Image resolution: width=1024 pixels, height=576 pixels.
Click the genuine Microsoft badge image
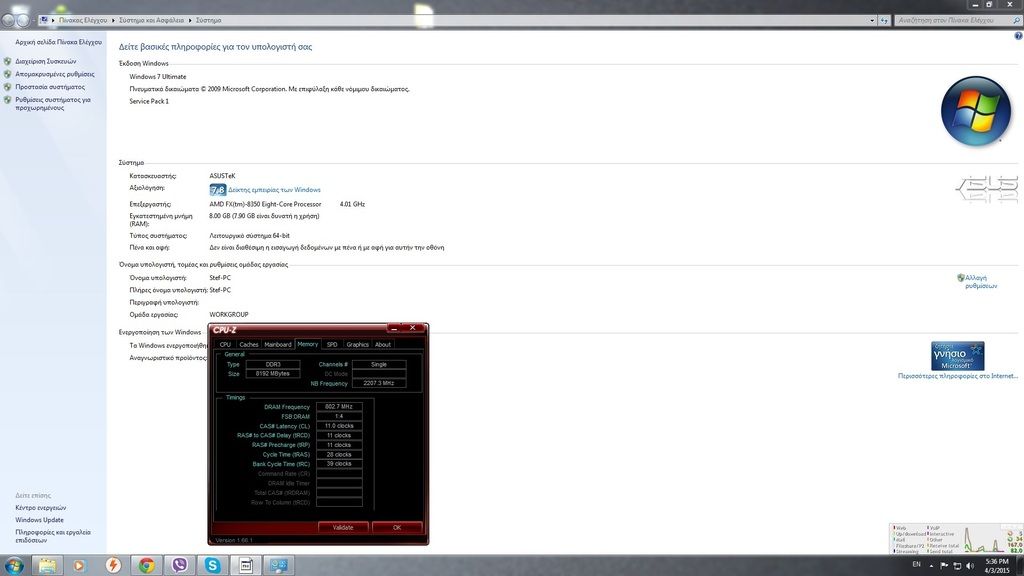[957, 356]
